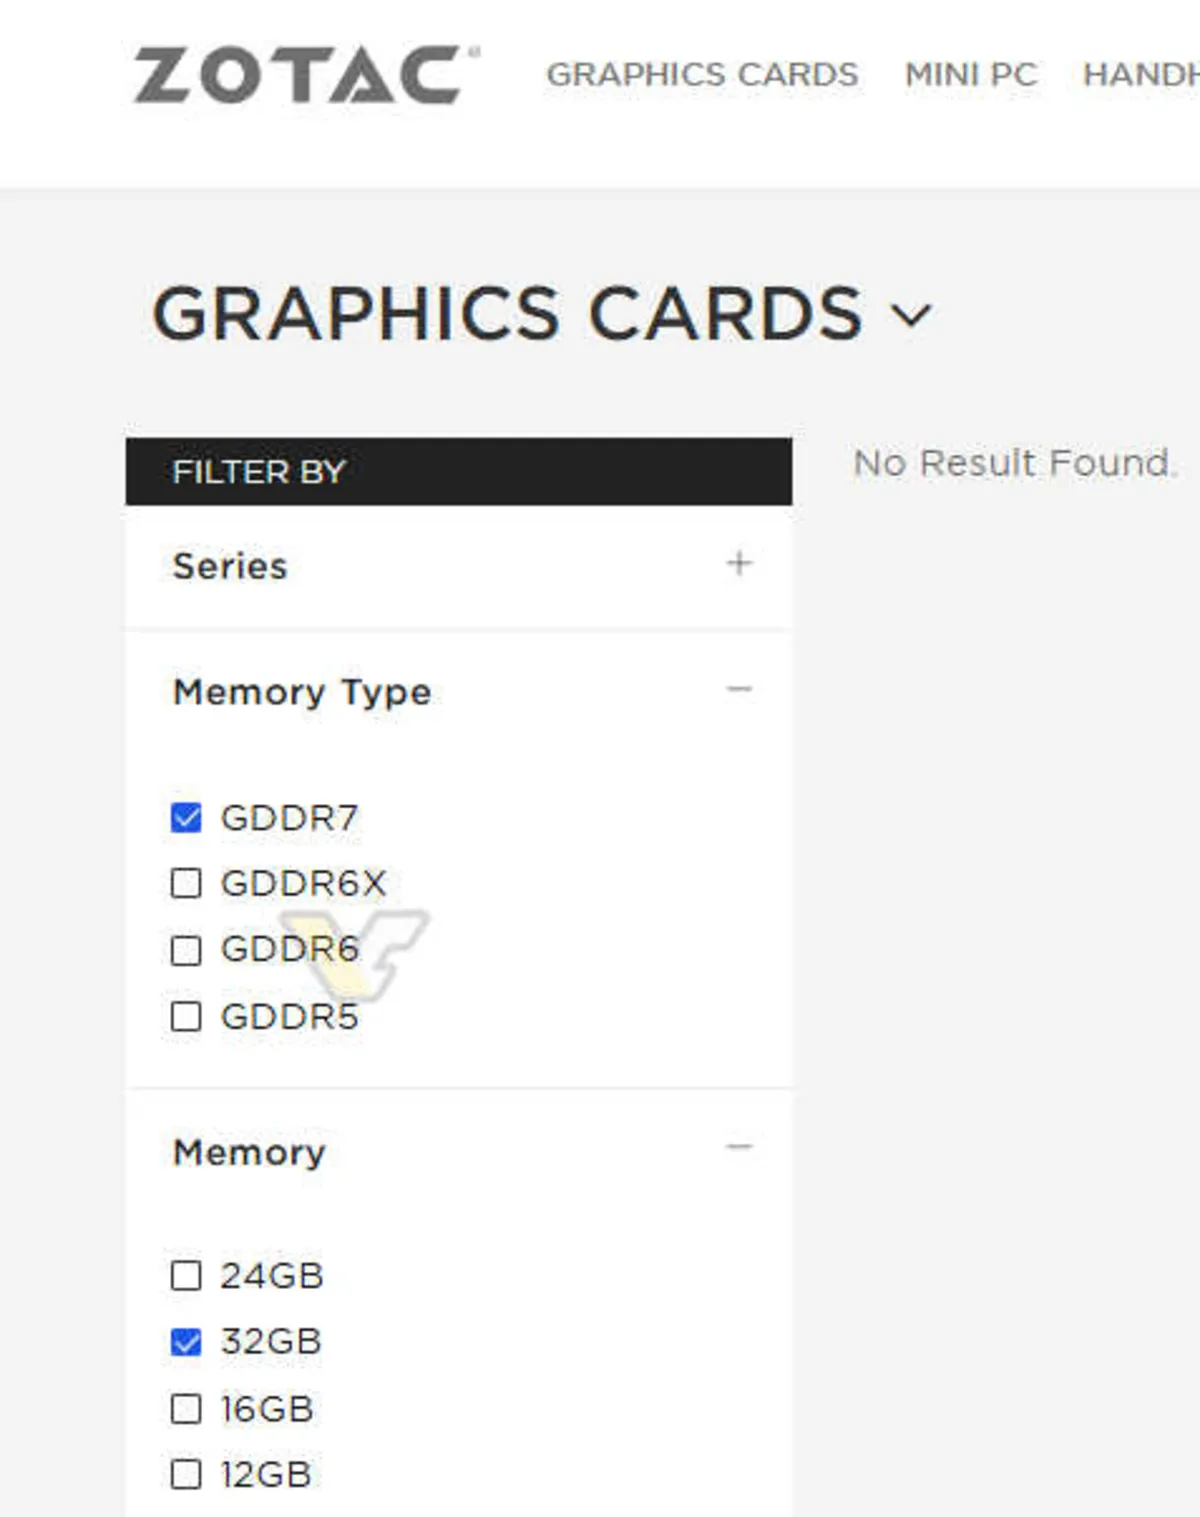
Task: Click the Memory Type filter label
Action: pos(301,692)
